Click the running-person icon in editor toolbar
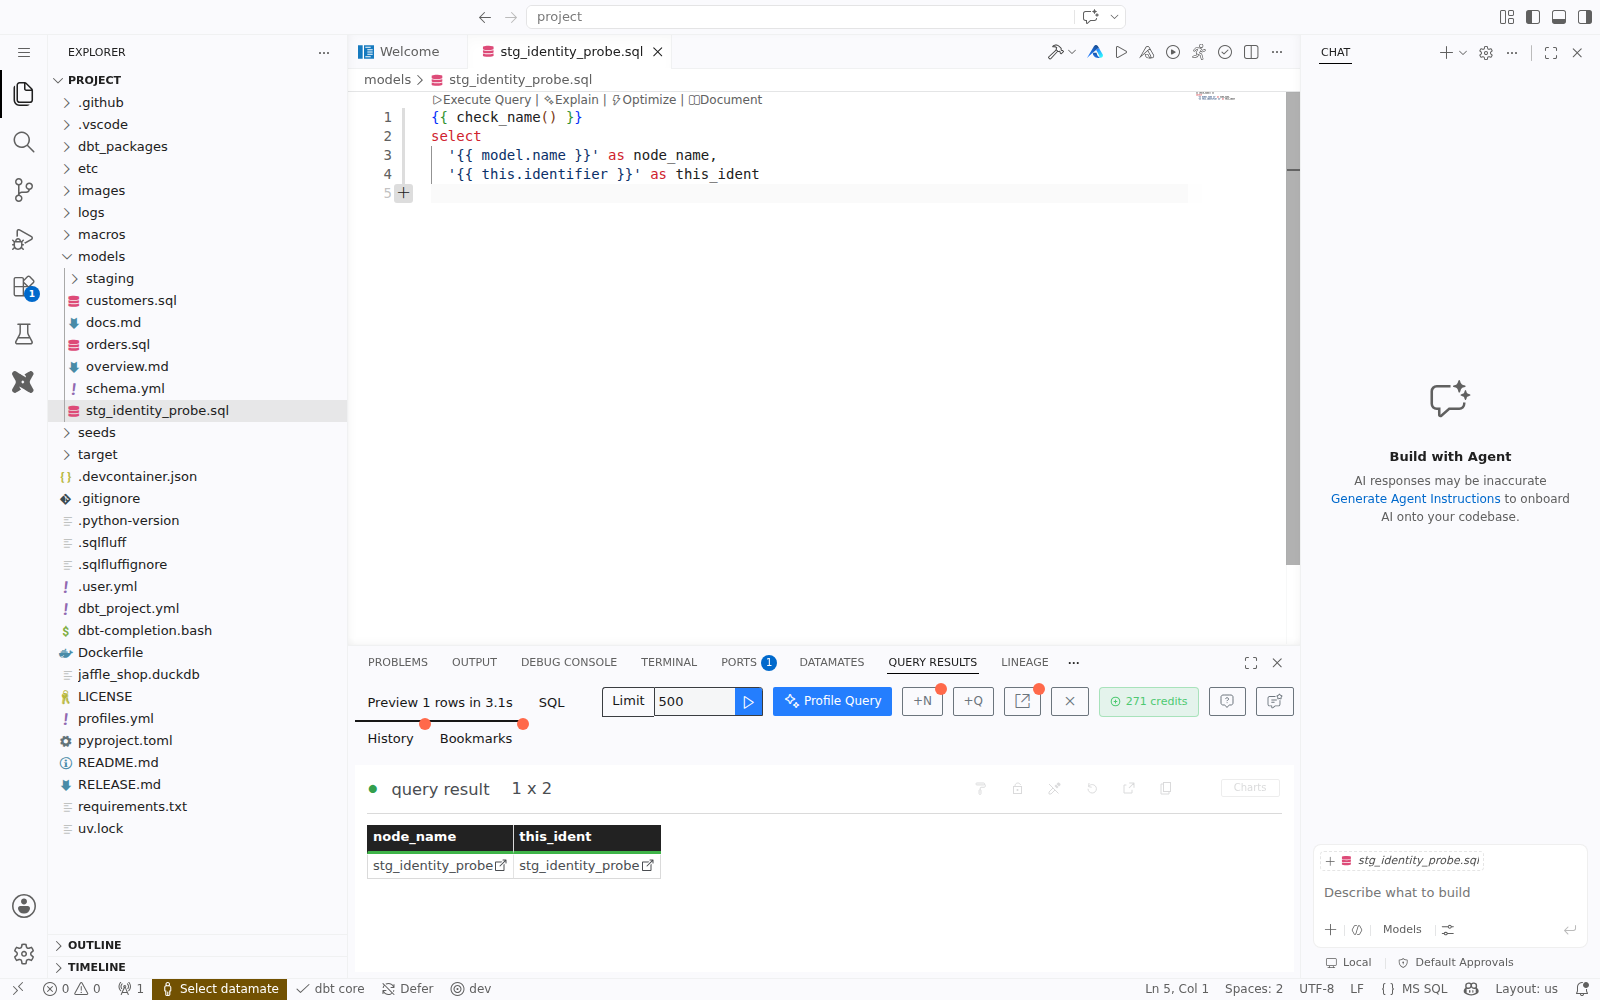The height and width of the screenshot is (1000, 1600). coord(1199,52)
